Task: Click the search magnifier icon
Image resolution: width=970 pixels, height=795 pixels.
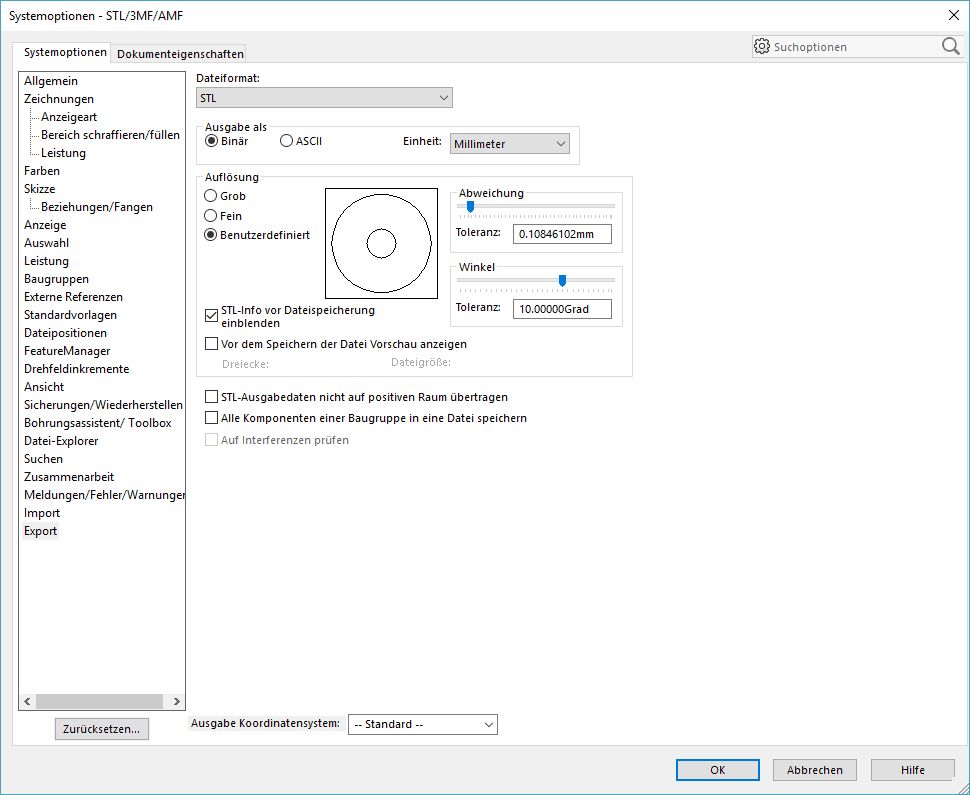Action: (949, 47)
